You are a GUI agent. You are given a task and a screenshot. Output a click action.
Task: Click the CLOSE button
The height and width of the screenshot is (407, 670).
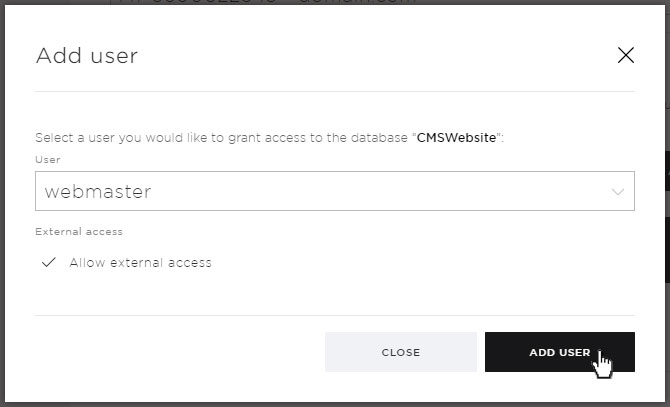[401, 352]
